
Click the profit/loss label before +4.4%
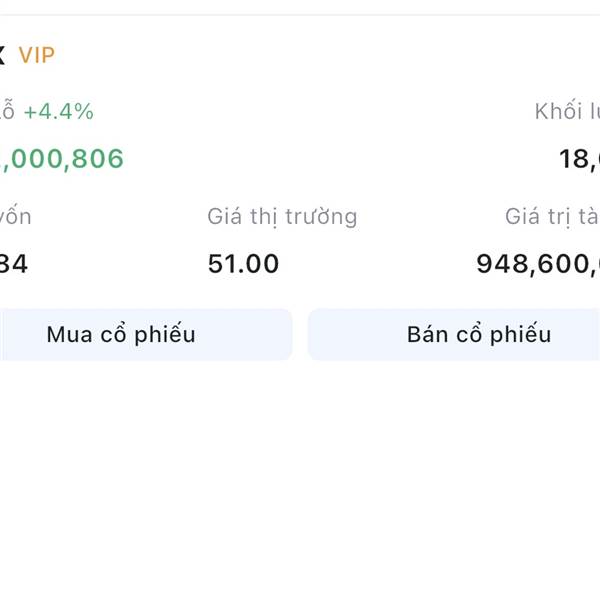tap(7, 112)
